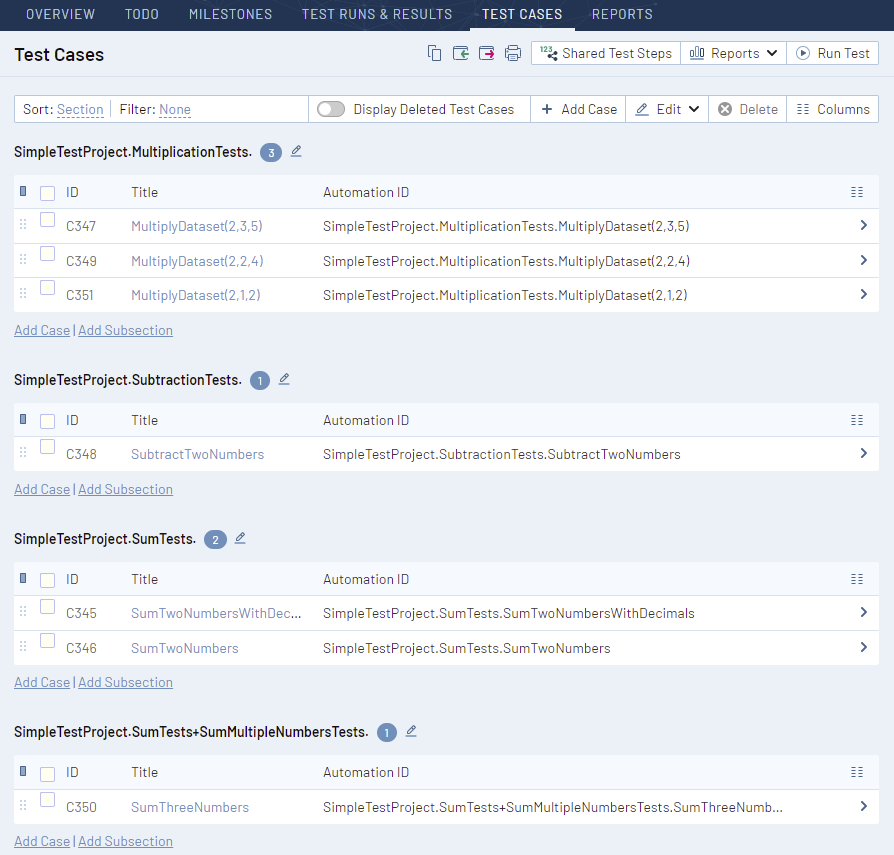Expand details chevron for case C351
Image resolution: width=894 pixels, height=855 pixels.
pos(864,295)
